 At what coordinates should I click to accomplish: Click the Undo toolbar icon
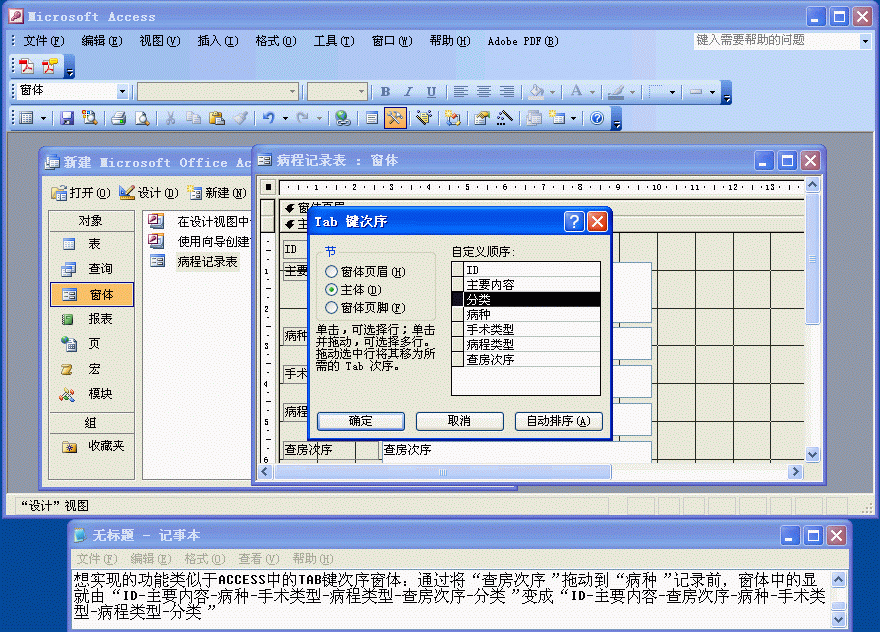pyautogui.click(x=269, y=118)
